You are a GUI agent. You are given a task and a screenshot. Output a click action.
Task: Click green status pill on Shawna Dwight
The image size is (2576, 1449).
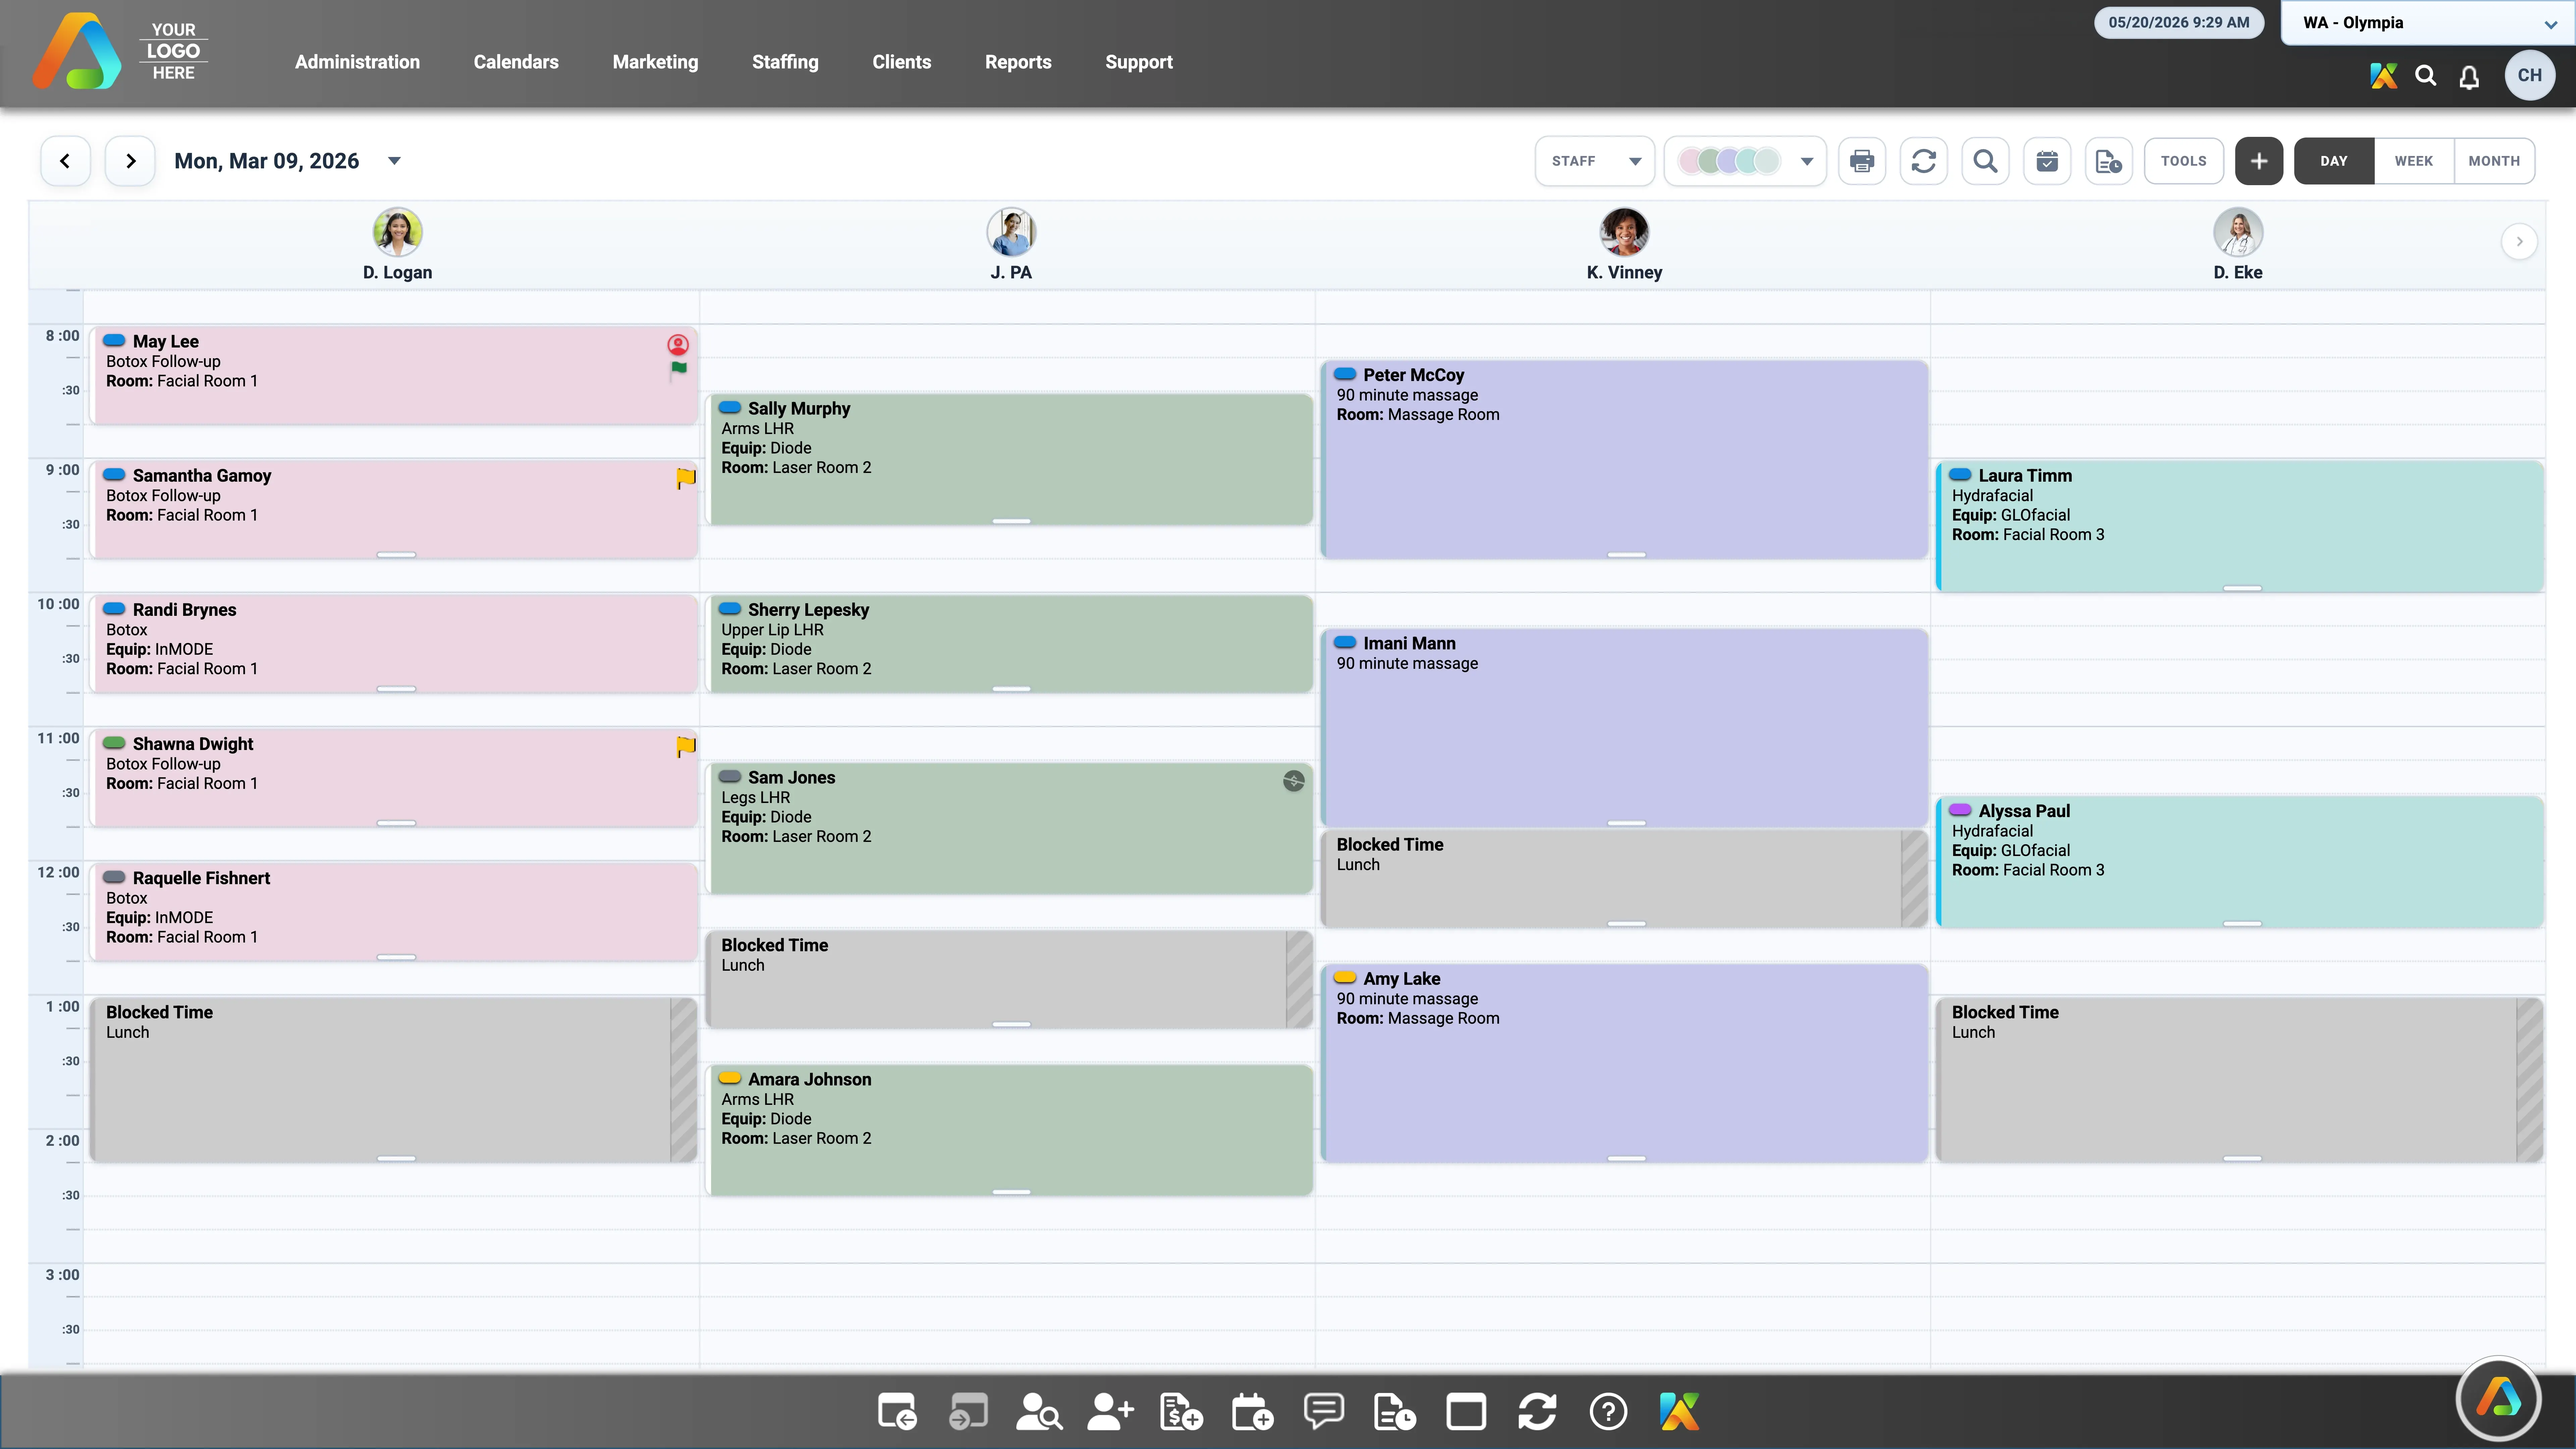click(114, 743)
